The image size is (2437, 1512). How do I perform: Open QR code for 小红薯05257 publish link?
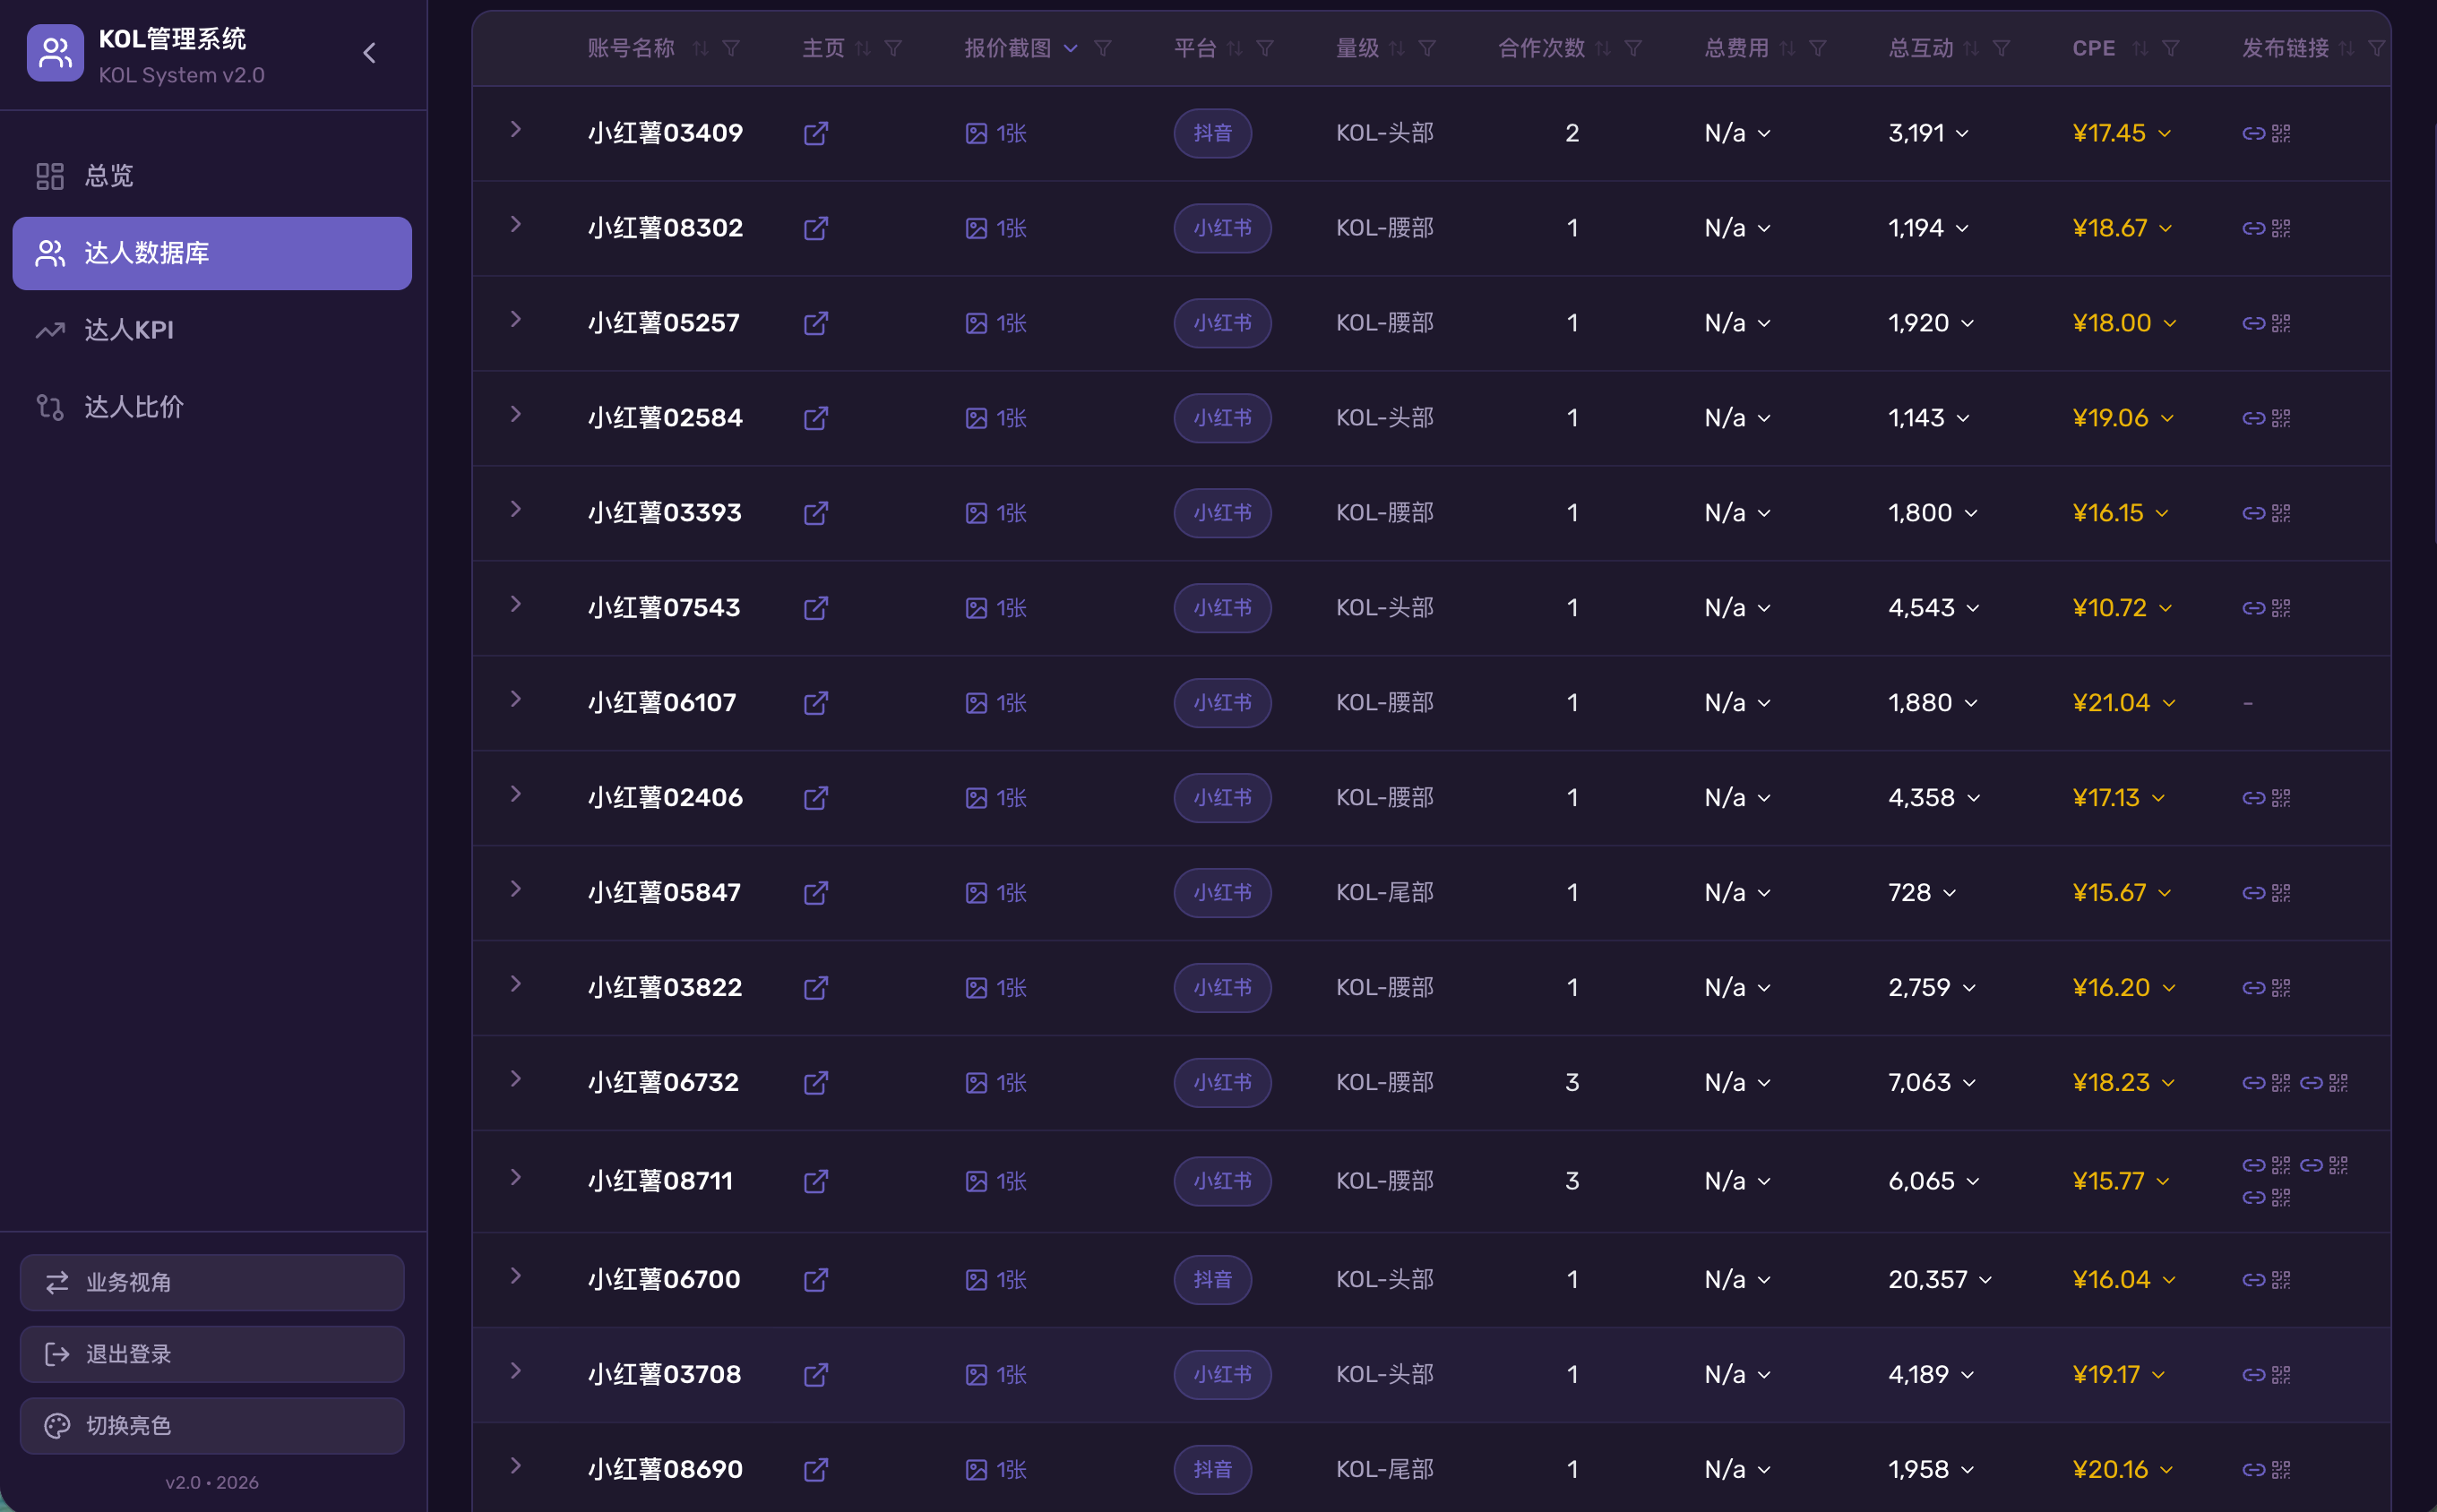[x=2281, y=323]
